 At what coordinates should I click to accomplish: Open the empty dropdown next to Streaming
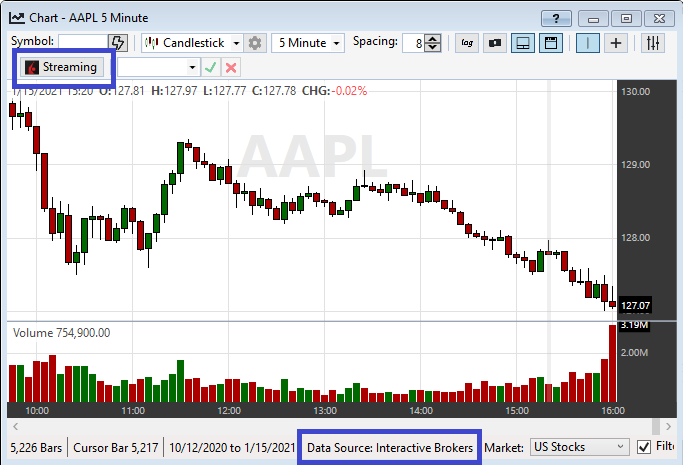point(159,67)
